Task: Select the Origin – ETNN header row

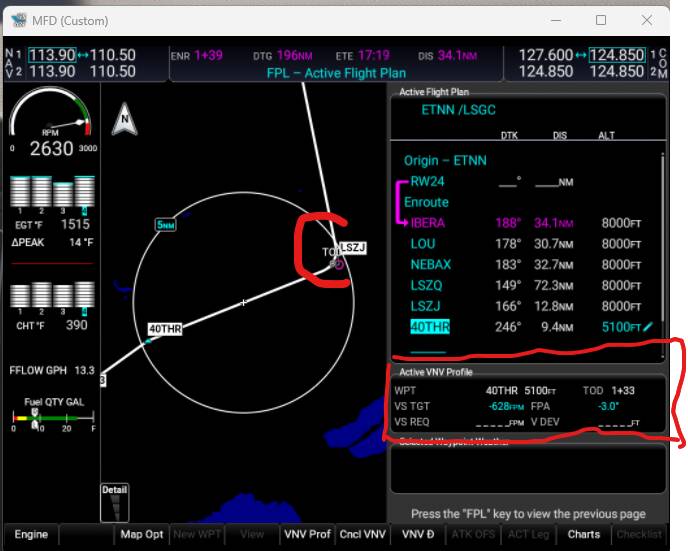Action: pos(446,160)
